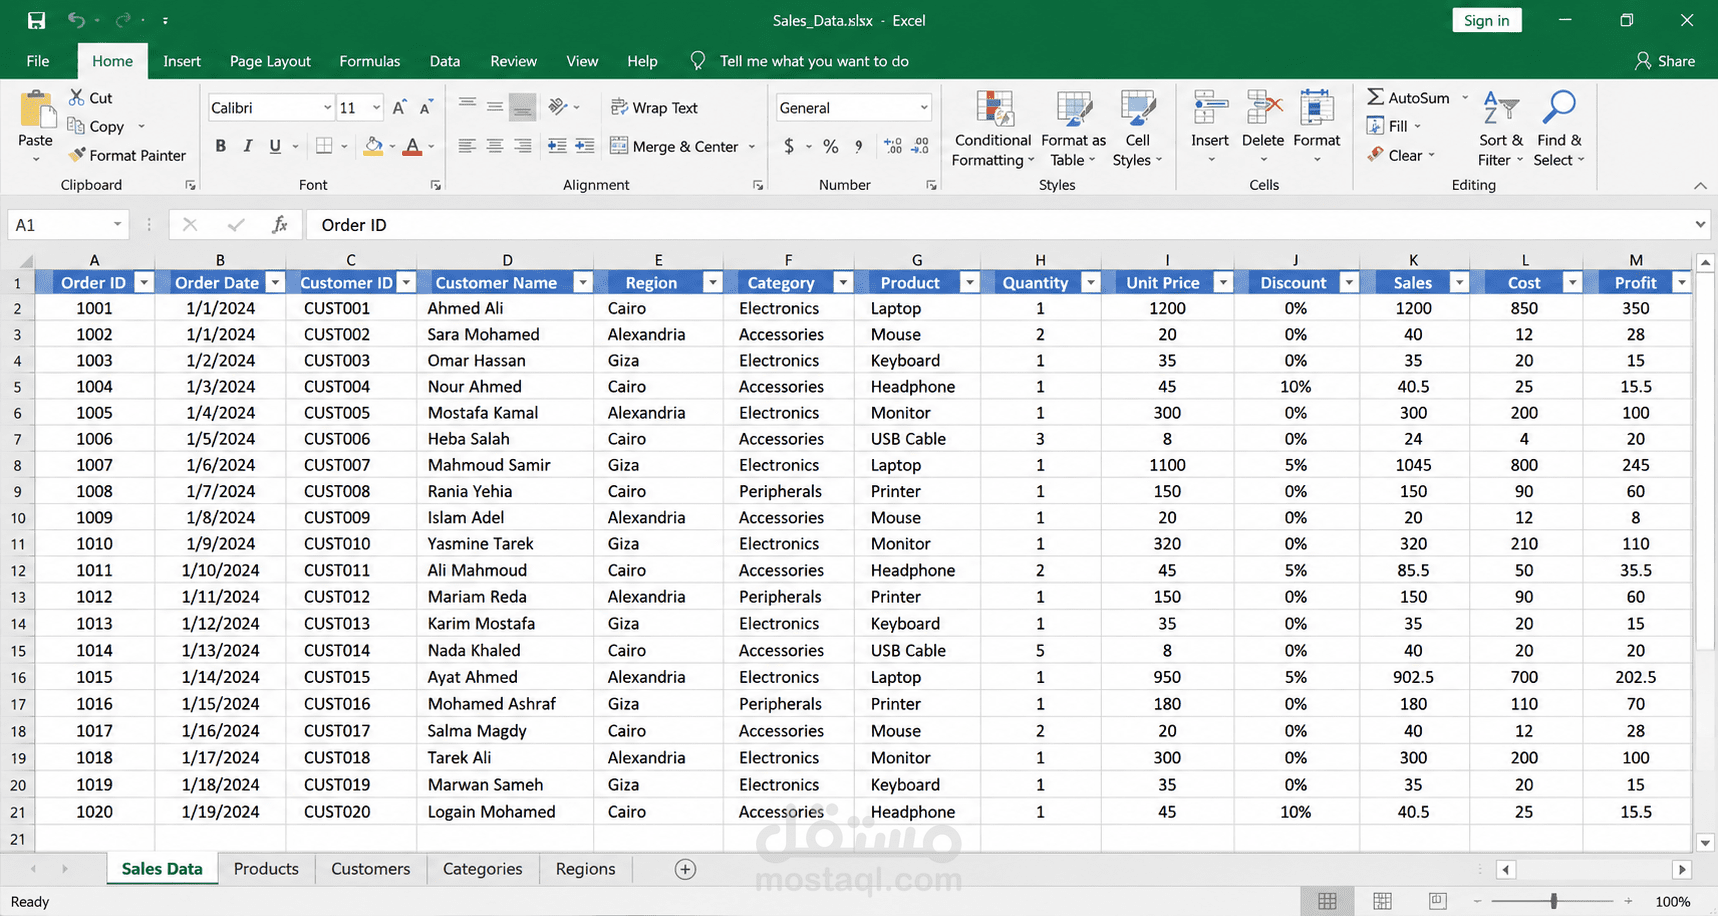Click the Fill Color paint bucket
The width and height of the screenshot is (1718, 916).
373,146
